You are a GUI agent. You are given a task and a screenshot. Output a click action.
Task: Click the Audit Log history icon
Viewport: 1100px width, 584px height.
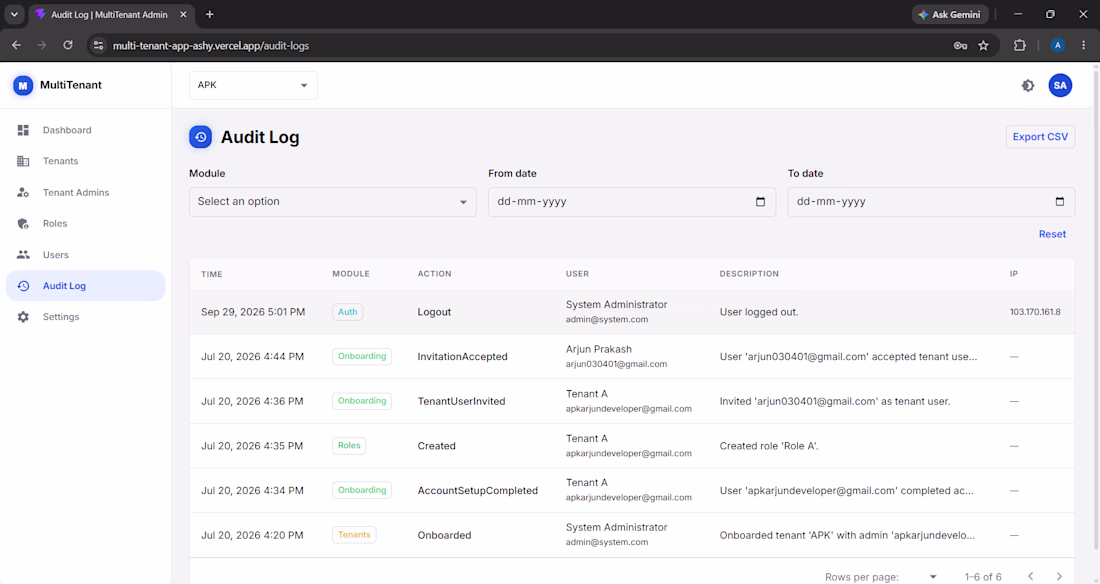point(23,286)
